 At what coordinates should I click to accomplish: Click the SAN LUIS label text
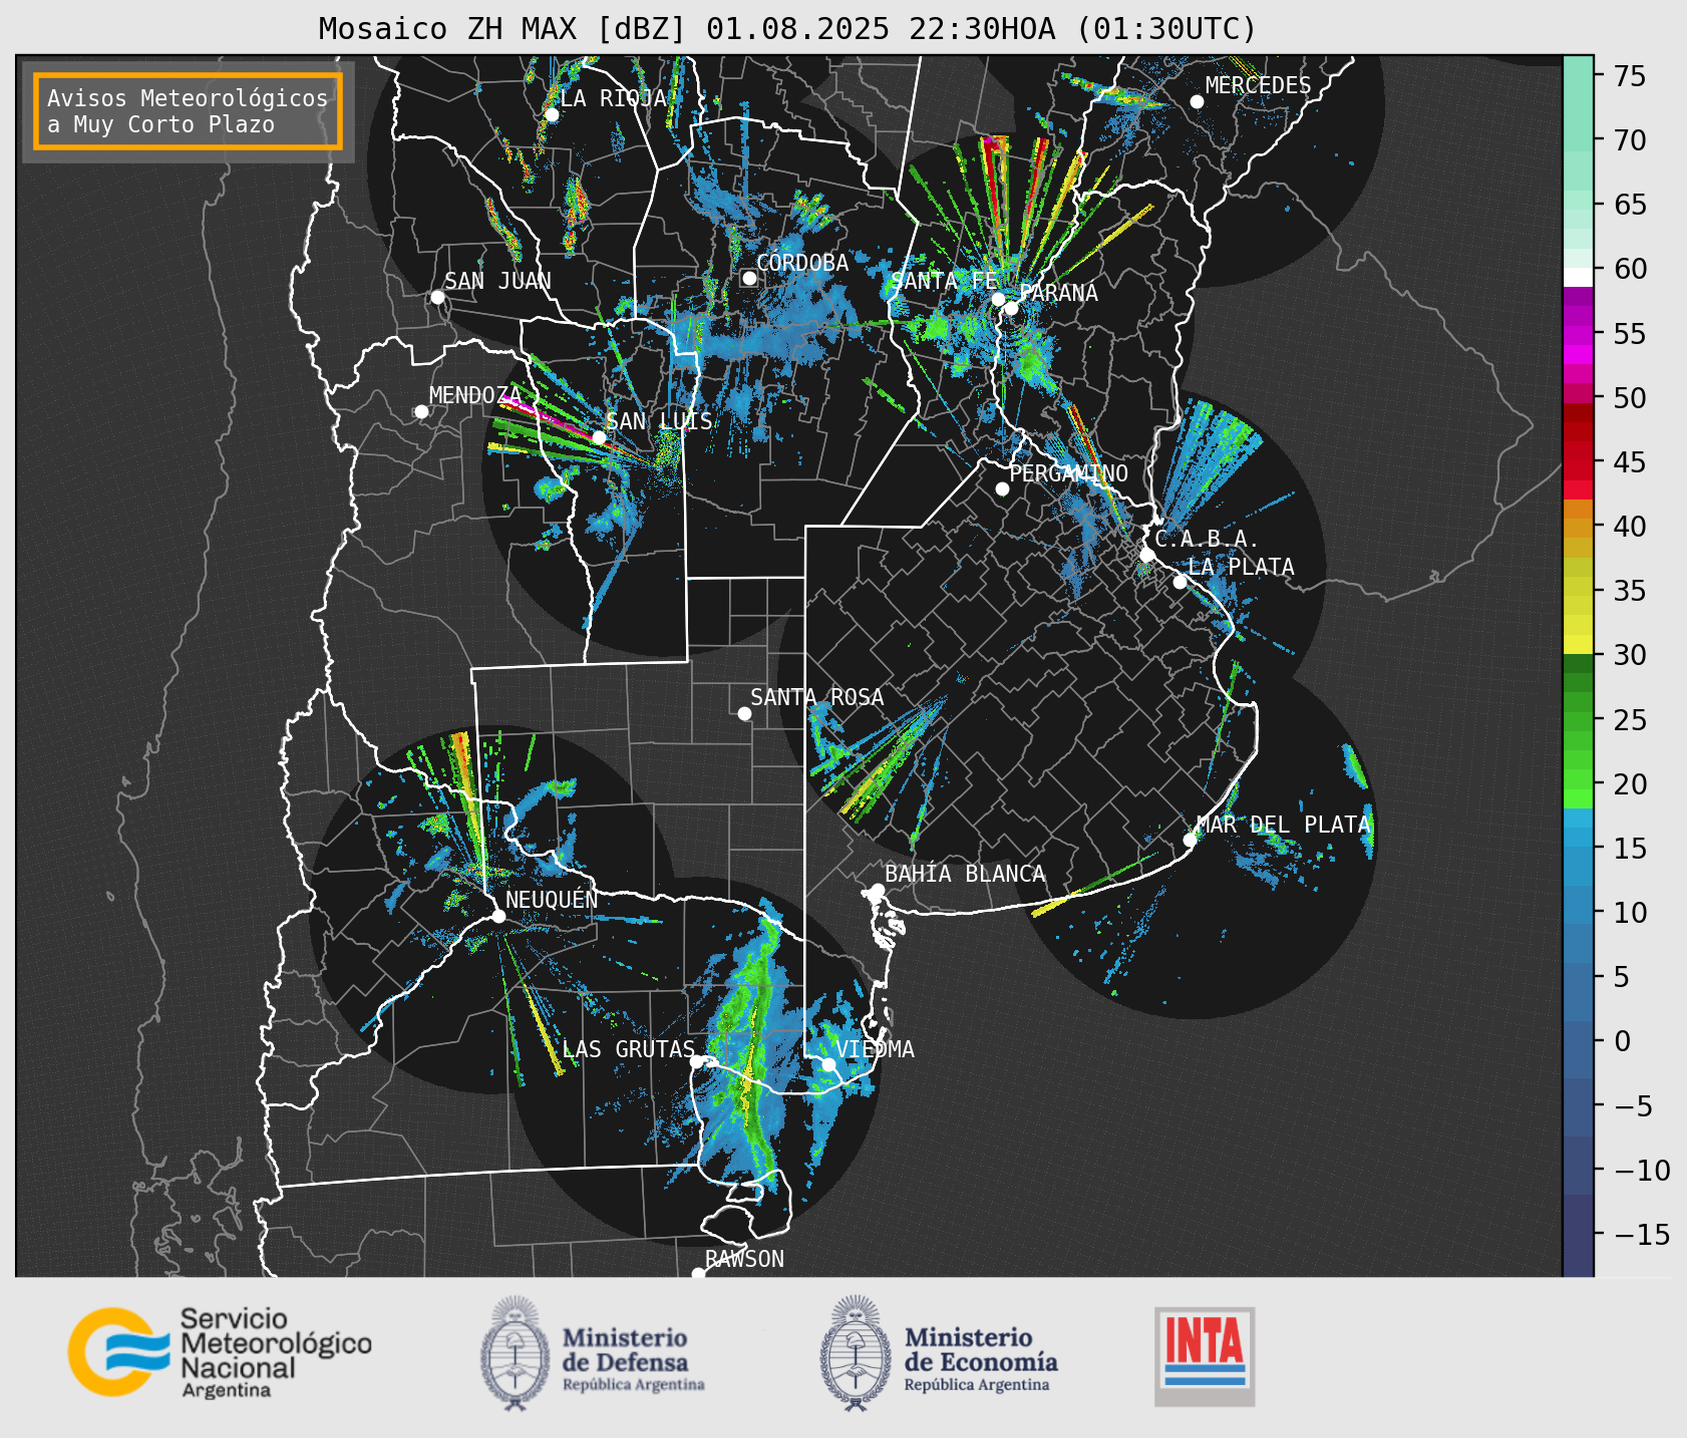click(x=659, y=422)
